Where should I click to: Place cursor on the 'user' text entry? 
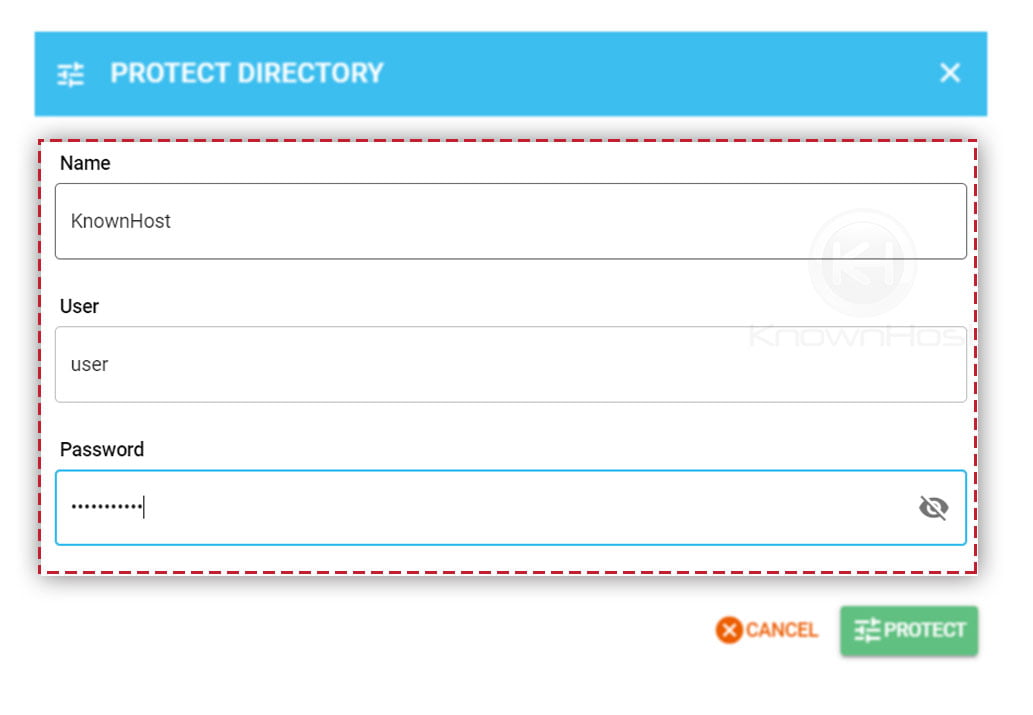[x=89, y=364]
